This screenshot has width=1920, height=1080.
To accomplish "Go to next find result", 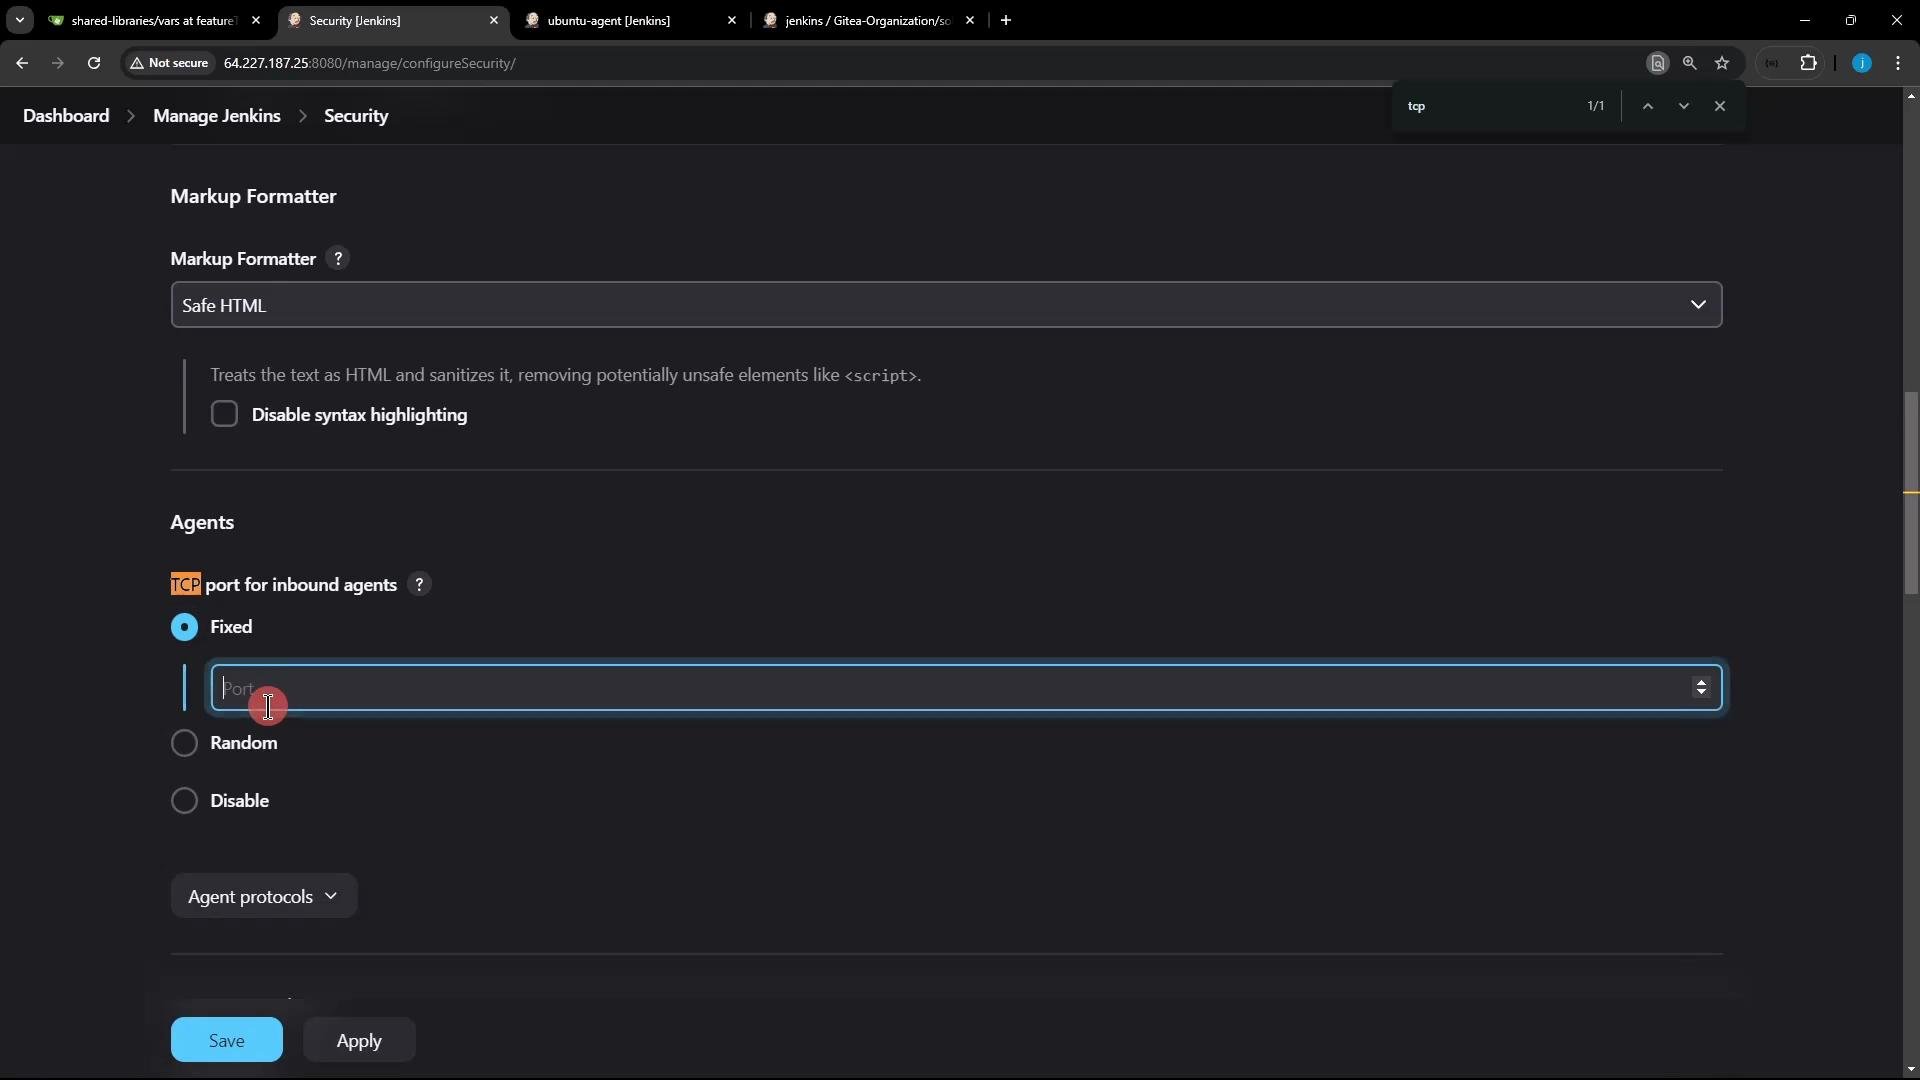I will (1684, 106).
